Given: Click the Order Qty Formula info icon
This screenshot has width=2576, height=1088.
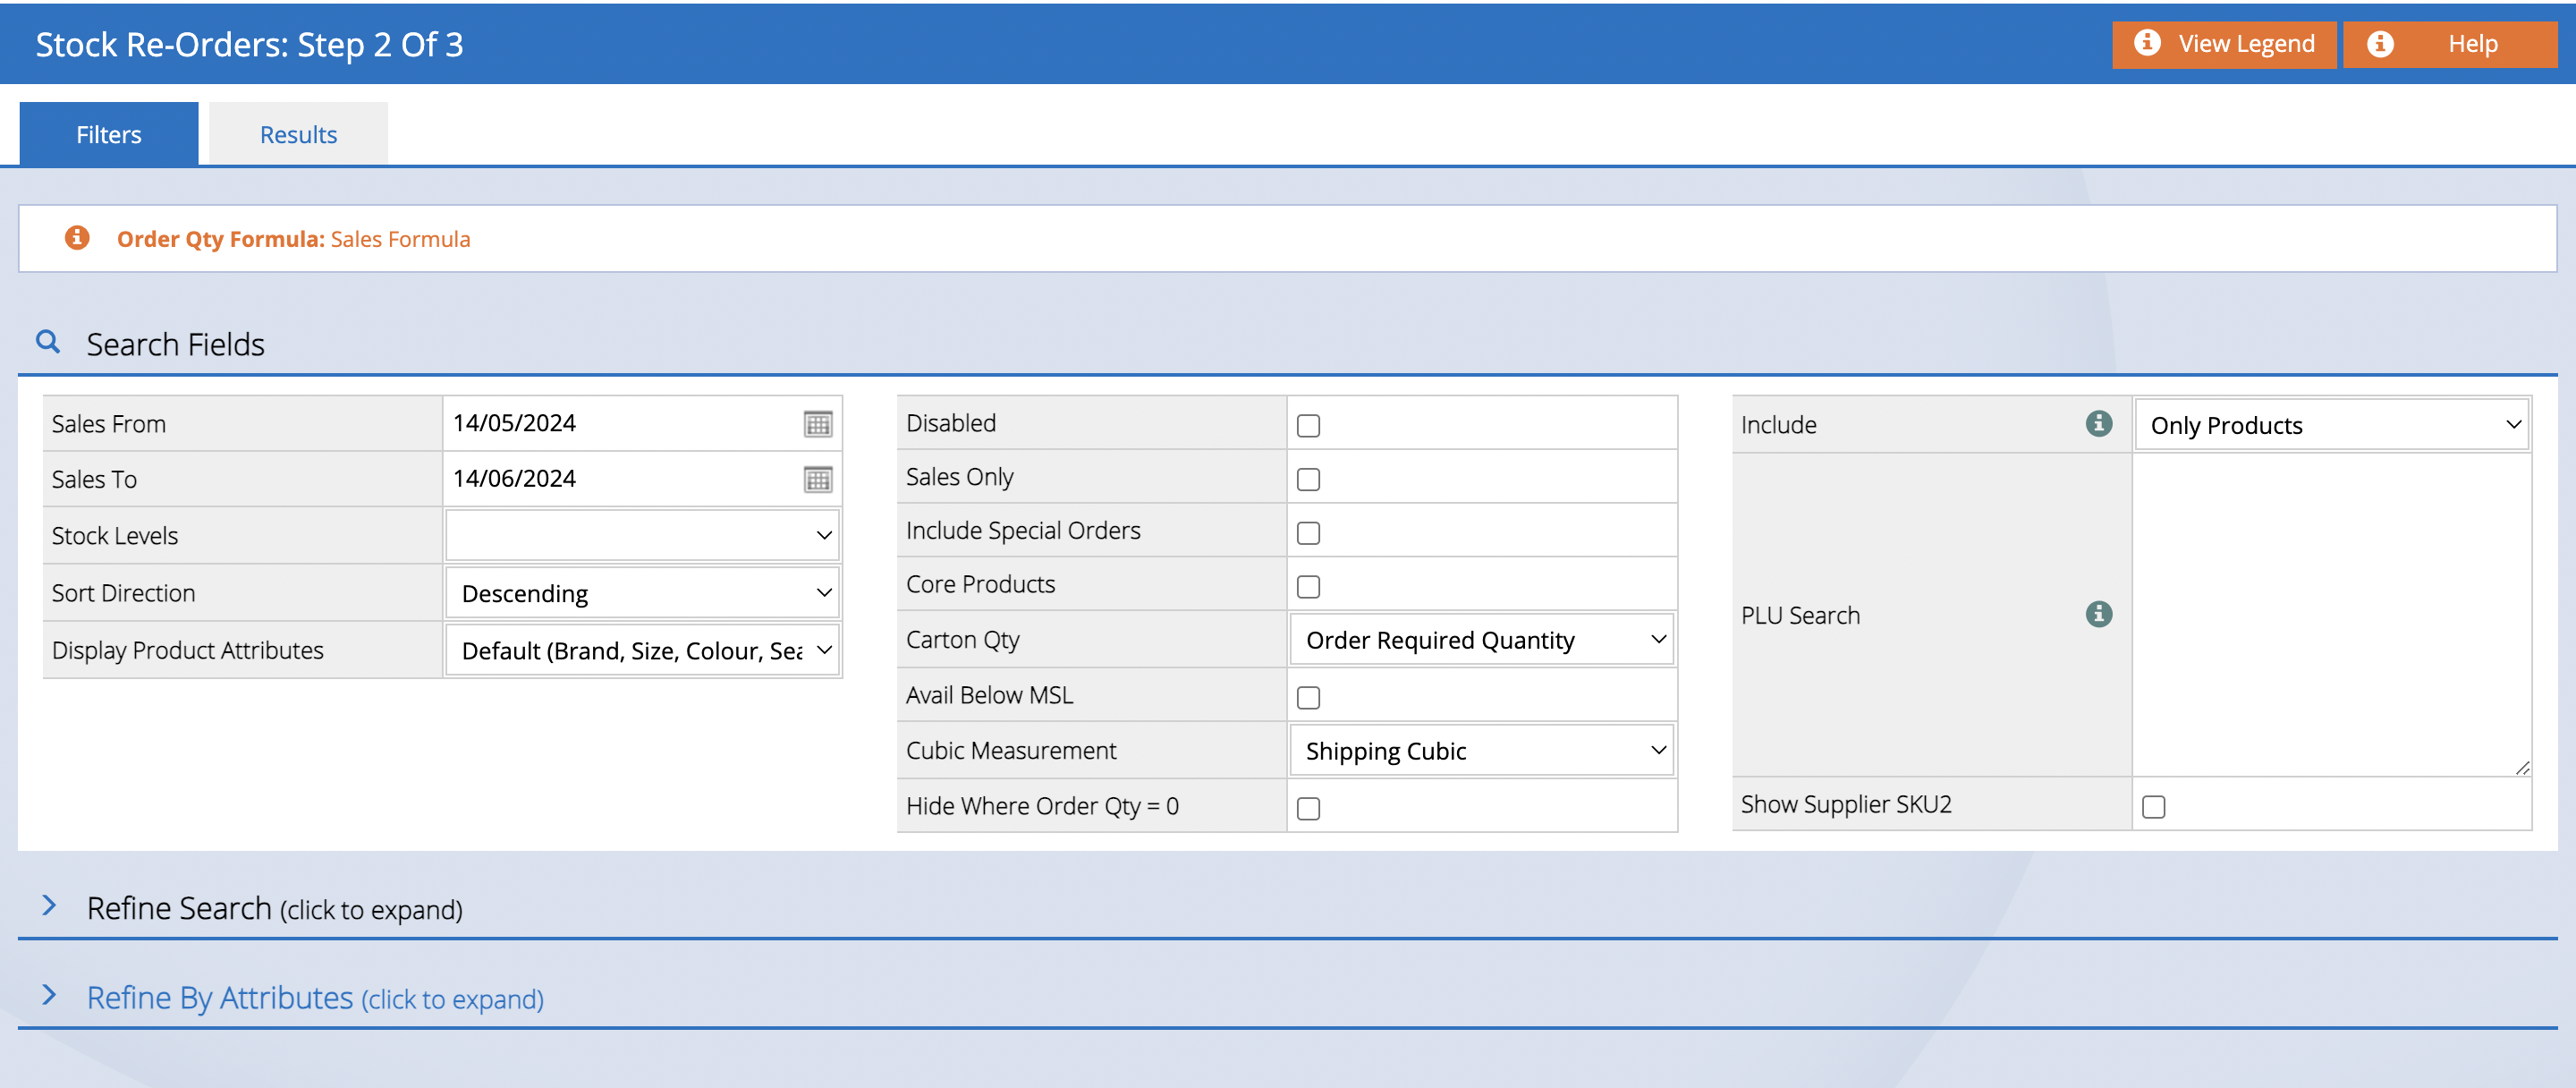Looking at the screenshot, I should [x=77, y=238].
